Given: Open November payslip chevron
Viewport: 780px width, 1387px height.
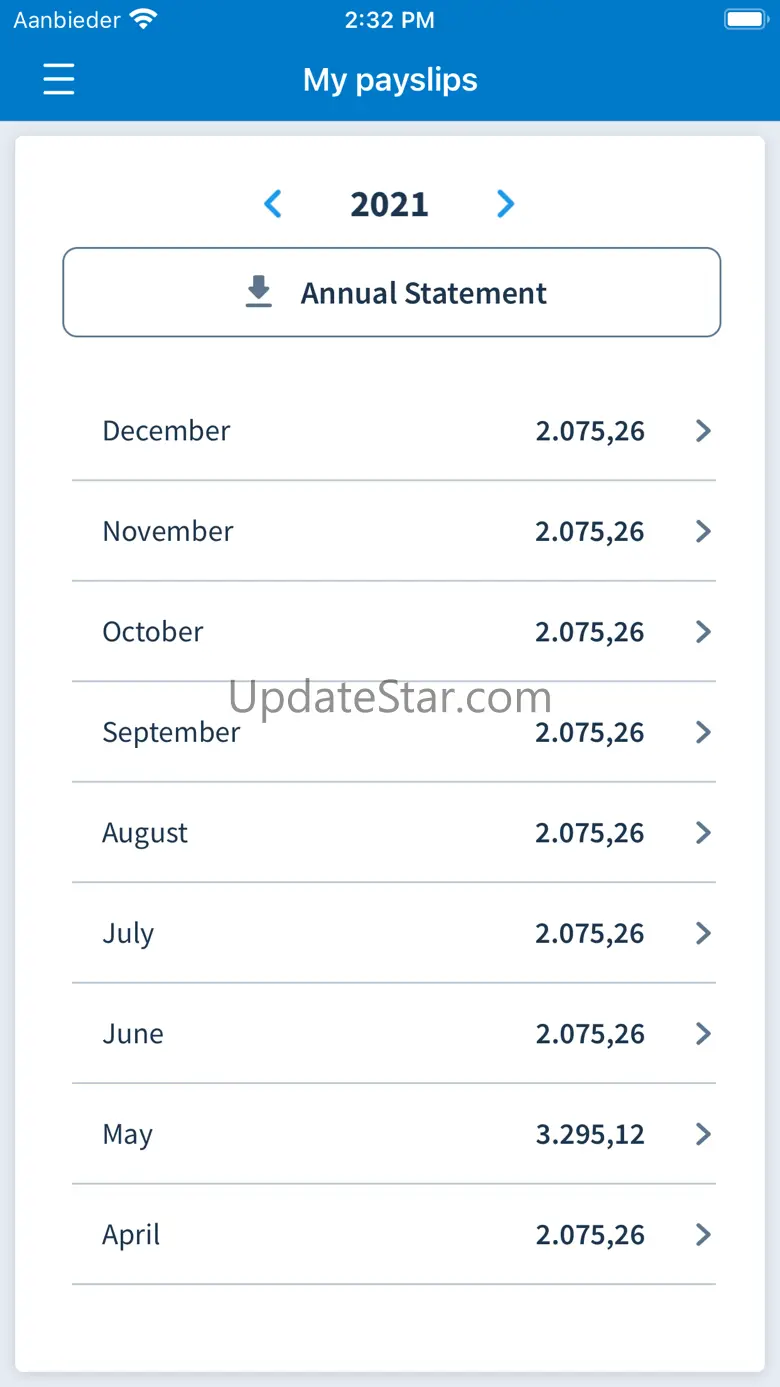Looking at the screenshot, I should pyautogui.click(x=703, y=531).
